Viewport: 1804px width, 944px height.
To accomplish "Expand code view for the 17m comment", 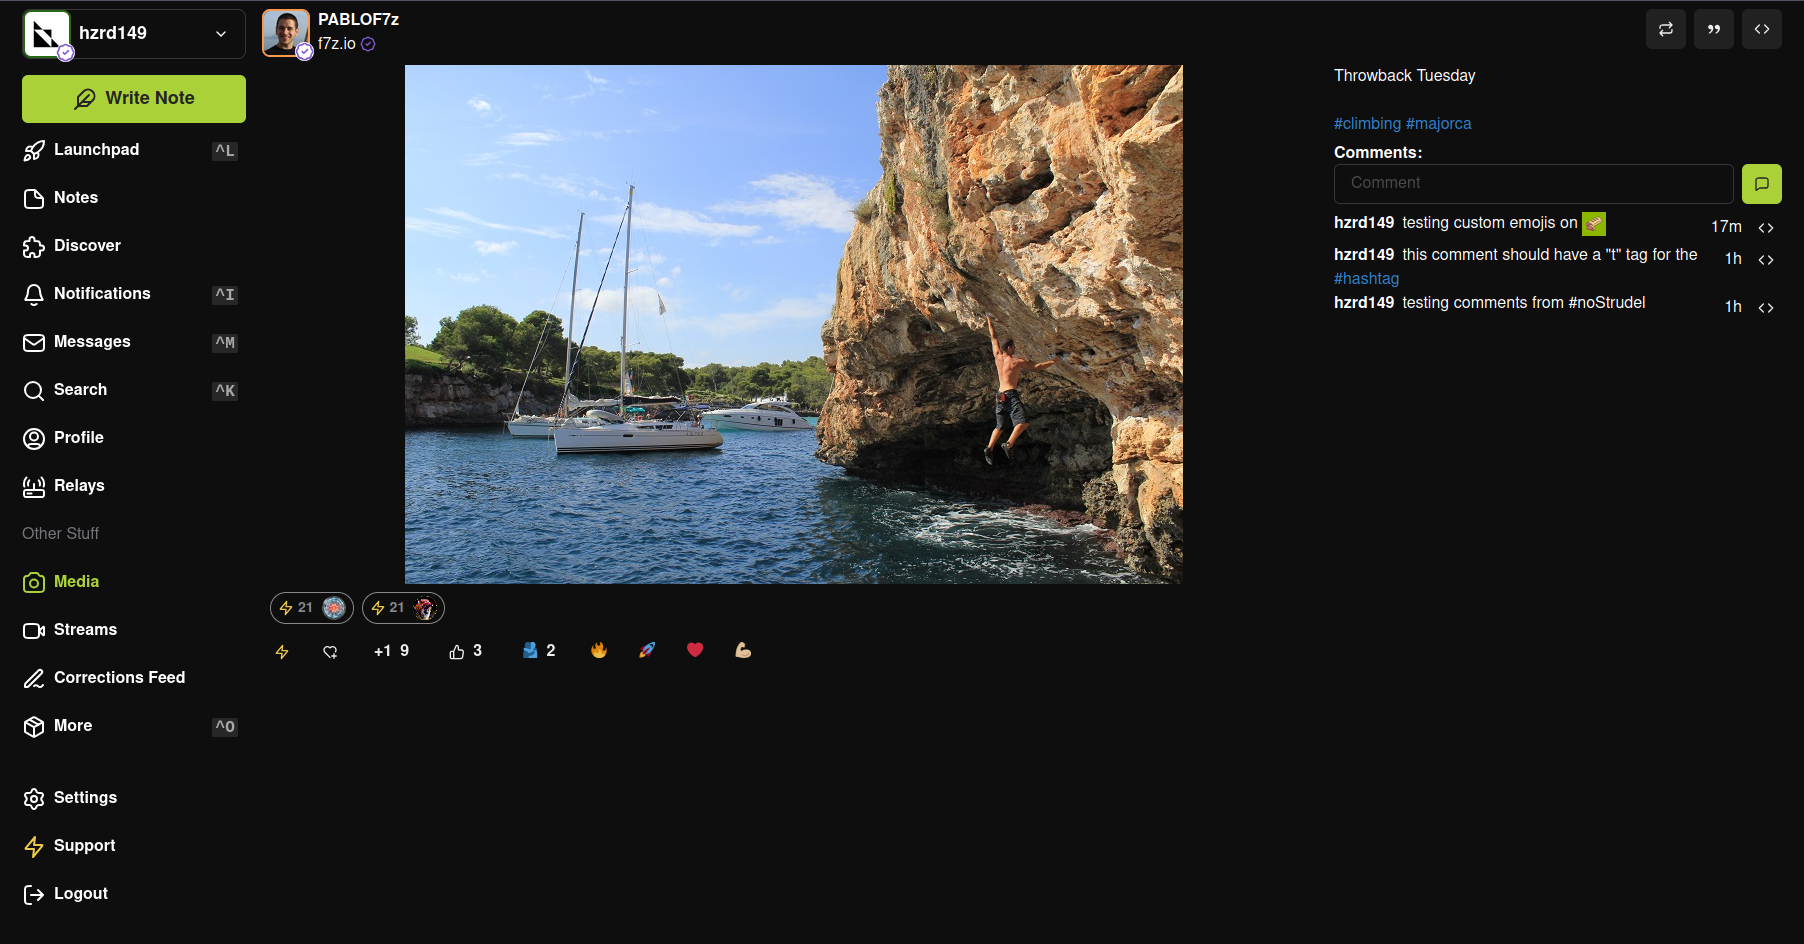I will (x=1766, y=228).
